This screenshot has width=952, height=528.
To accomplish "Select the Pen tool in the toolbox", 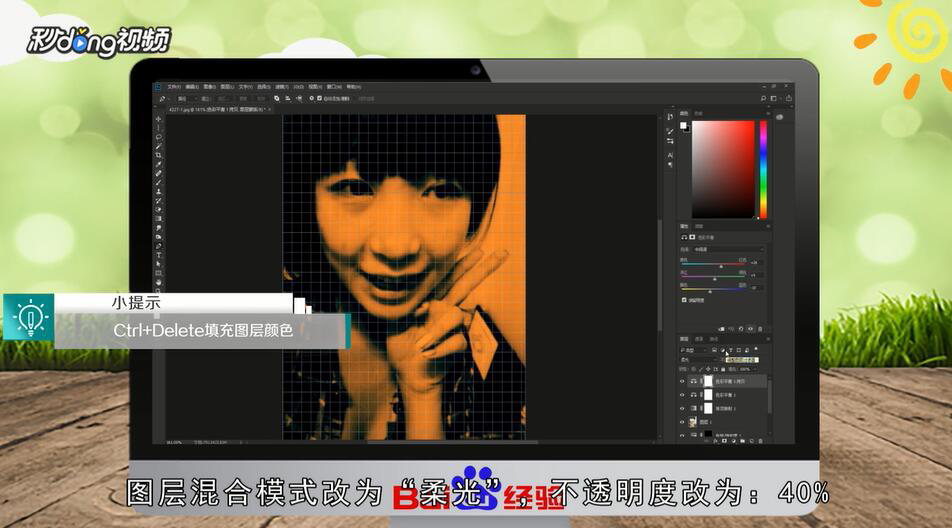I will 158,246.
